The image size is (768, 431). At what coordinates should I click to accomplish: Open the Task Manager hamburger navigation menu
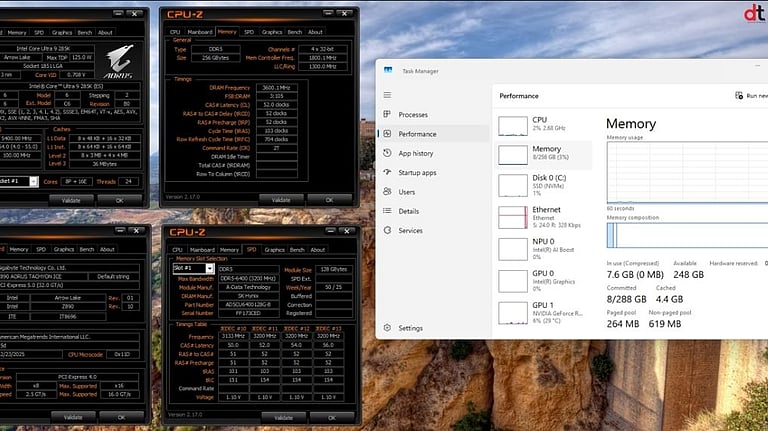pos(387,95)
